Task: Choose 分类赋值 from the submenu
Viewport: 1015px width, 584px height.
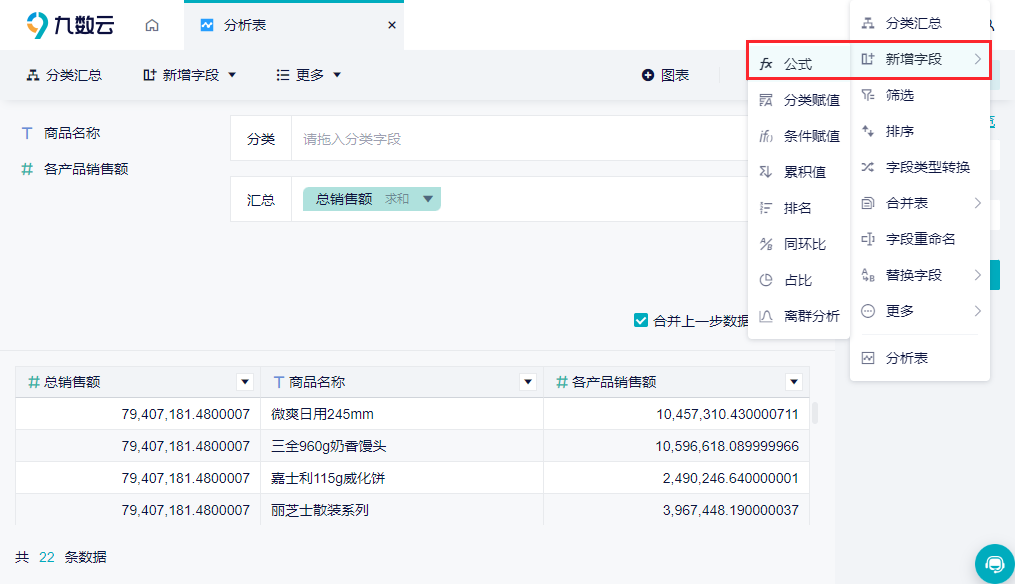Action: (x=799, y=100)
